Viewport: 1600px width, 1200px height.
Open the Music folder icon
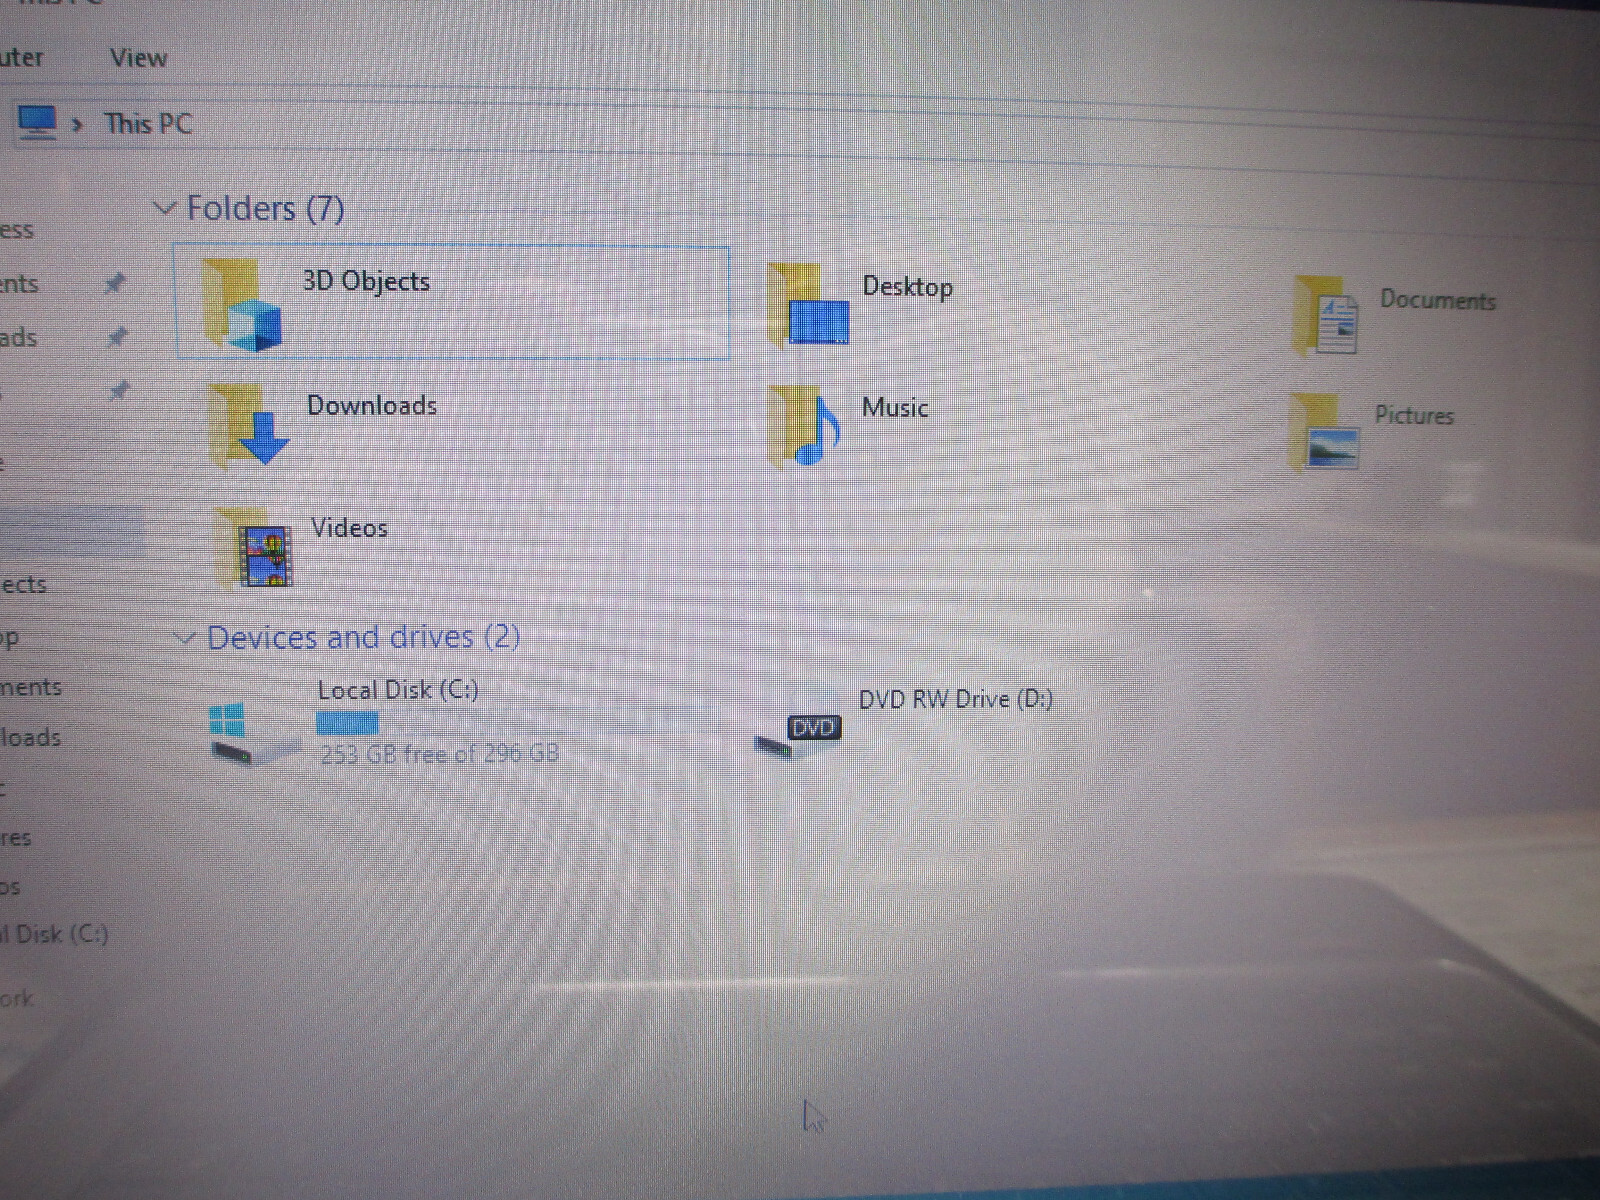[x=806, y=427]
